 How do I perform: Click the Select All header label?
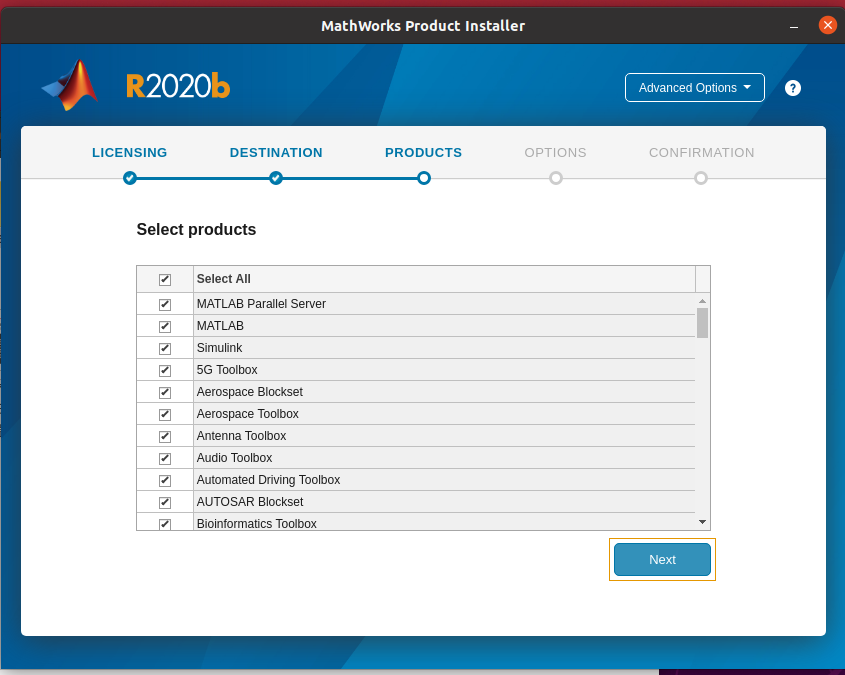coord(224,279)
